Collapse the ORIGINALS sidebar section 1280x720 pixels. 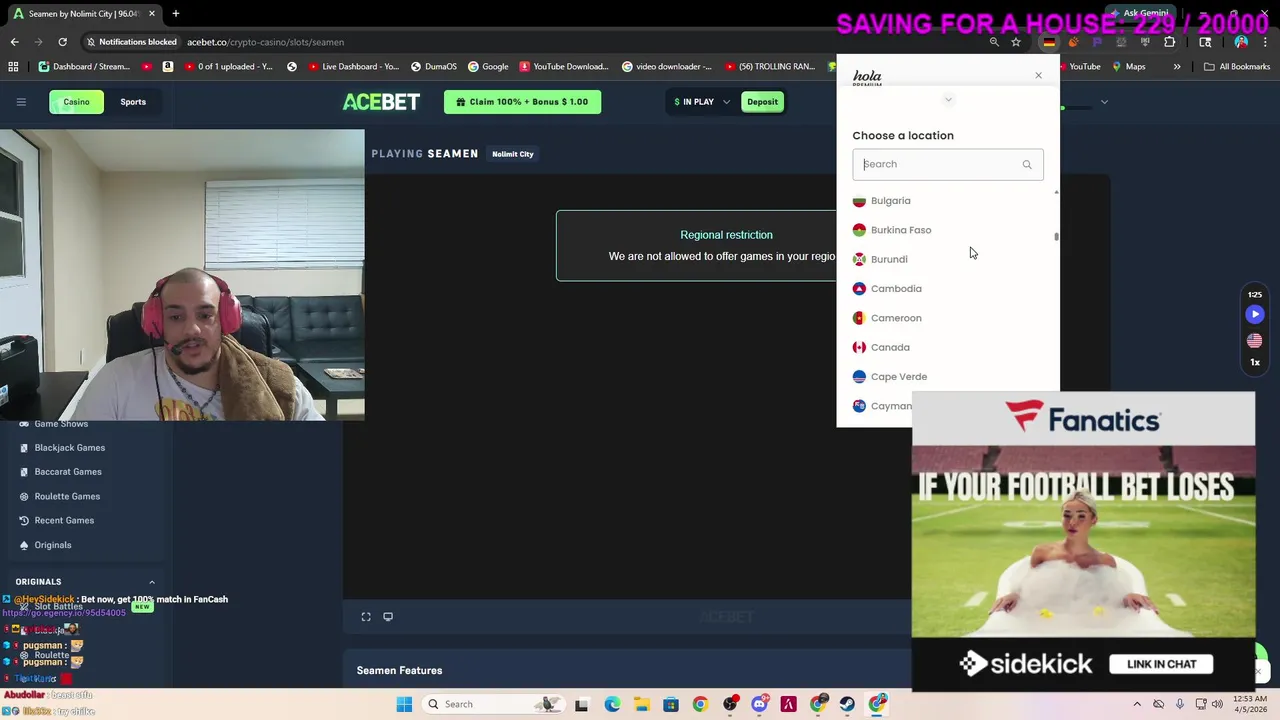[x=152, y=582]
